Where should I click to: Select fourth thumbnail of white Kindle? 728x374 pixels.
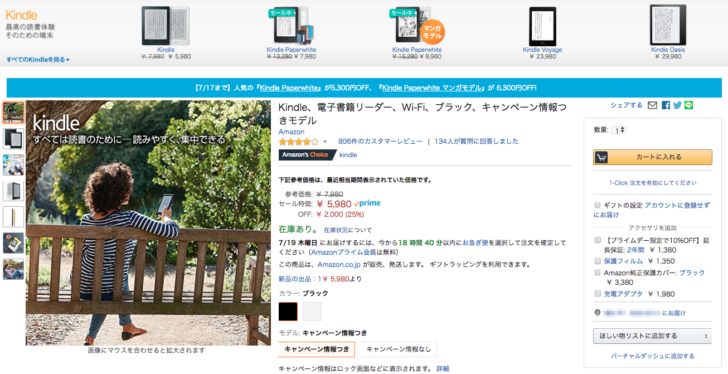[x=13, y=191]
